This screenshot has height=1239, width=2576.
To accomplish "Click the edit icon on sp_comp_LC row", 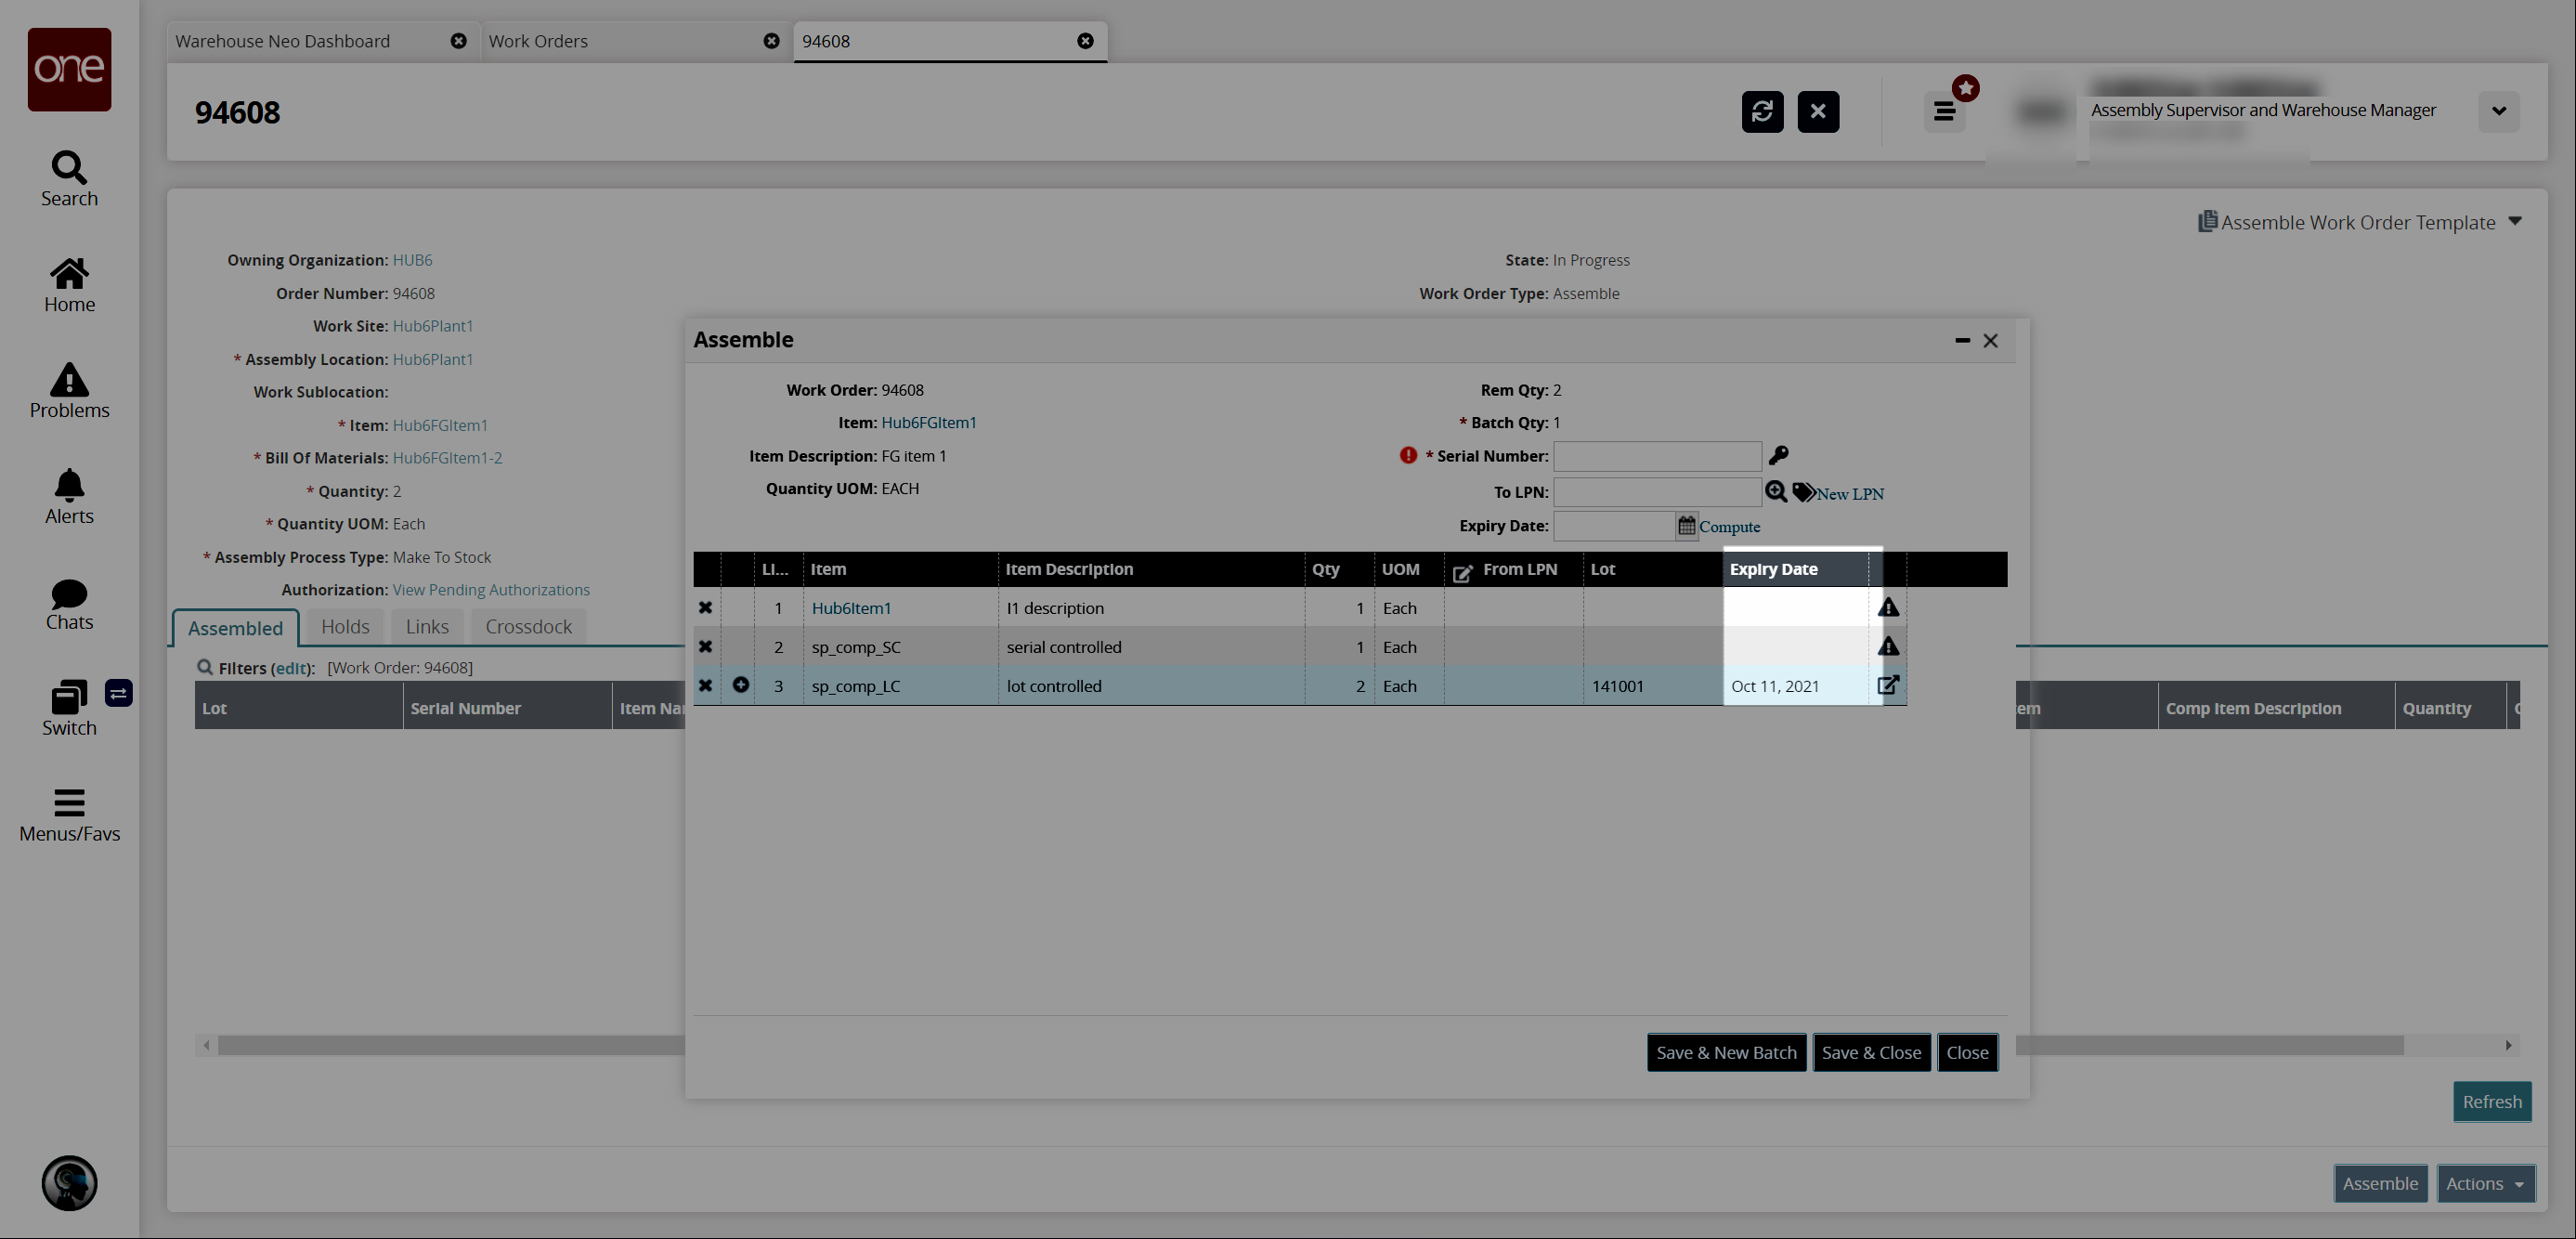I will point(1887,686).
